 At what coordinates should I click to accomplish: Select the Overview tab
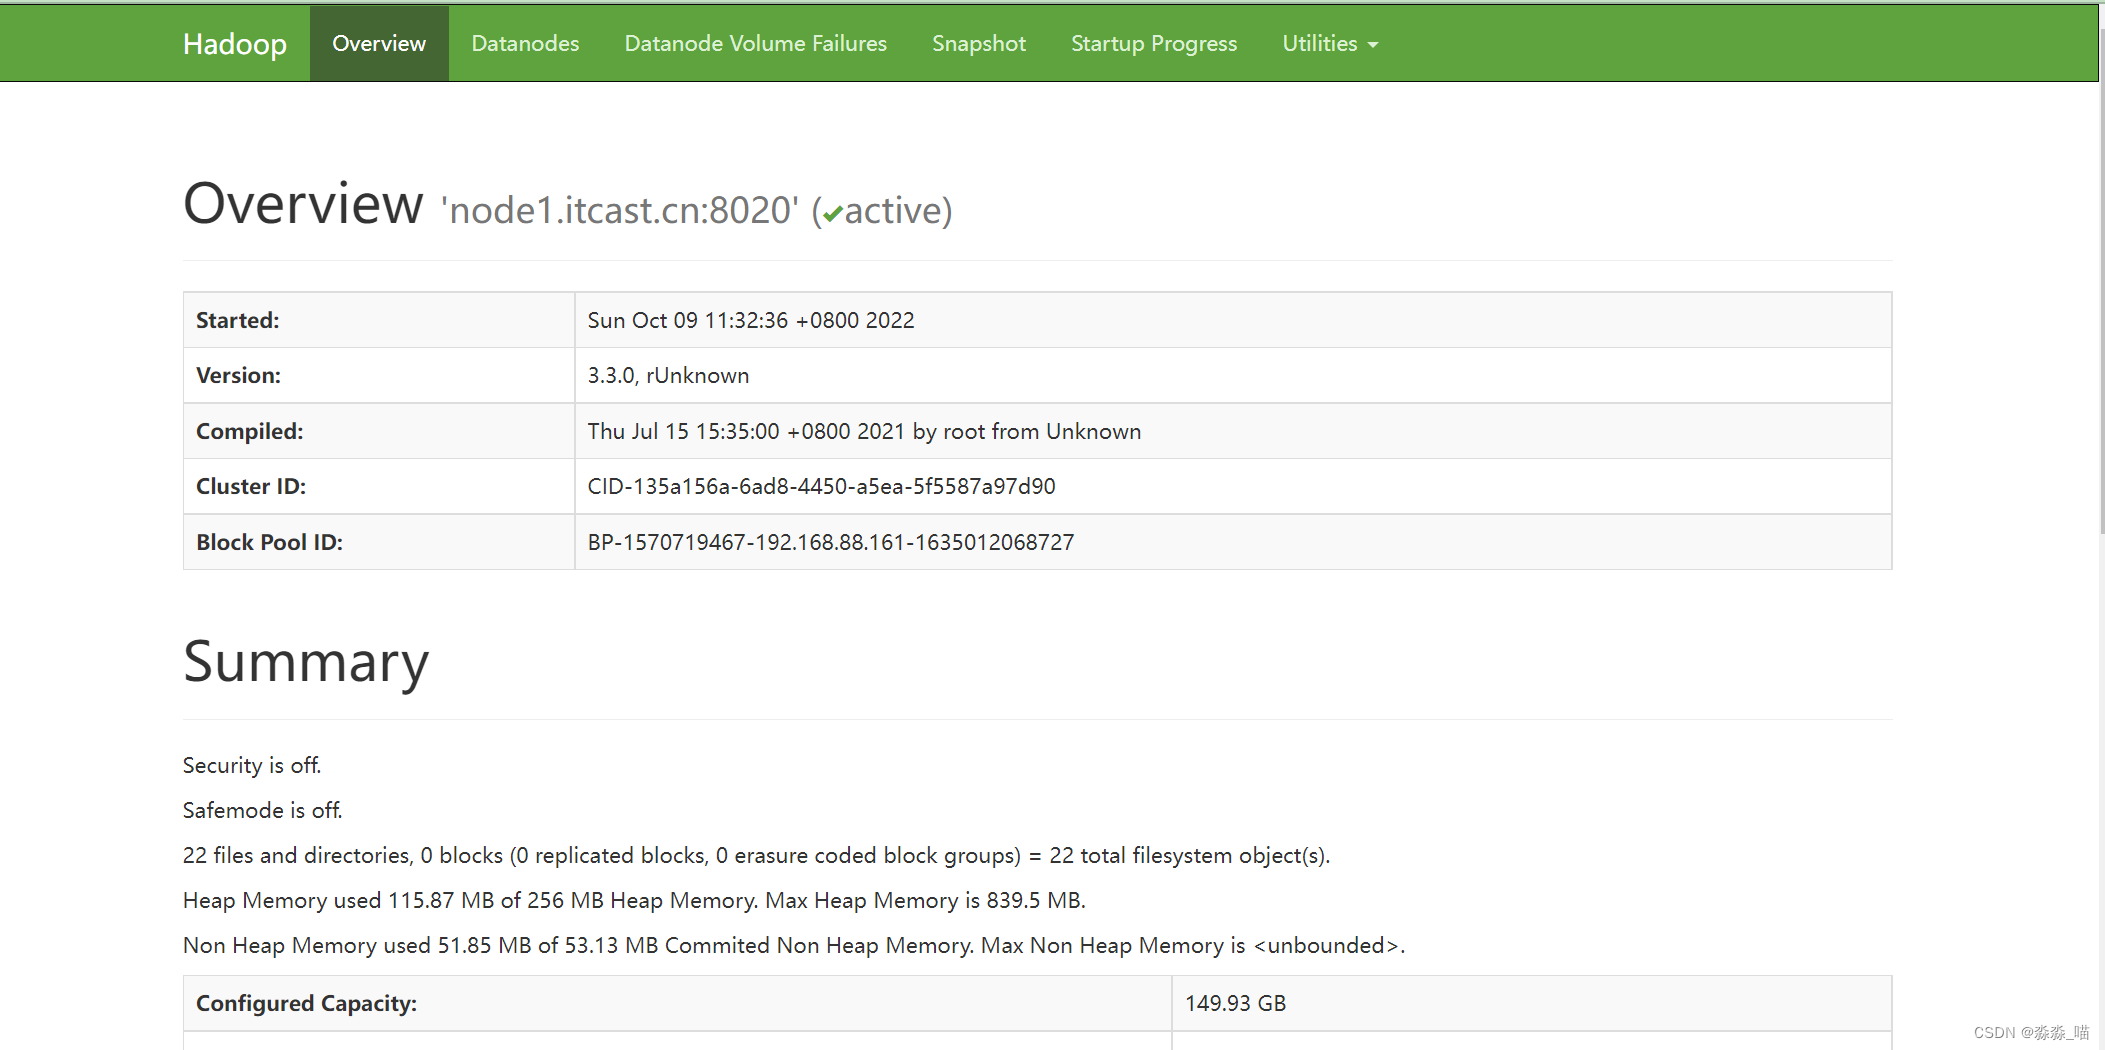[379, 44]
